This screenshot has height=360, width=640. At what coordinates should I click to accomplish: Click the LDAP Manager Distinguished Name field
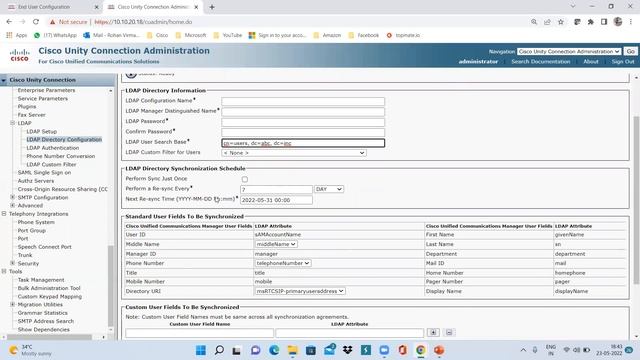[303, 111]
